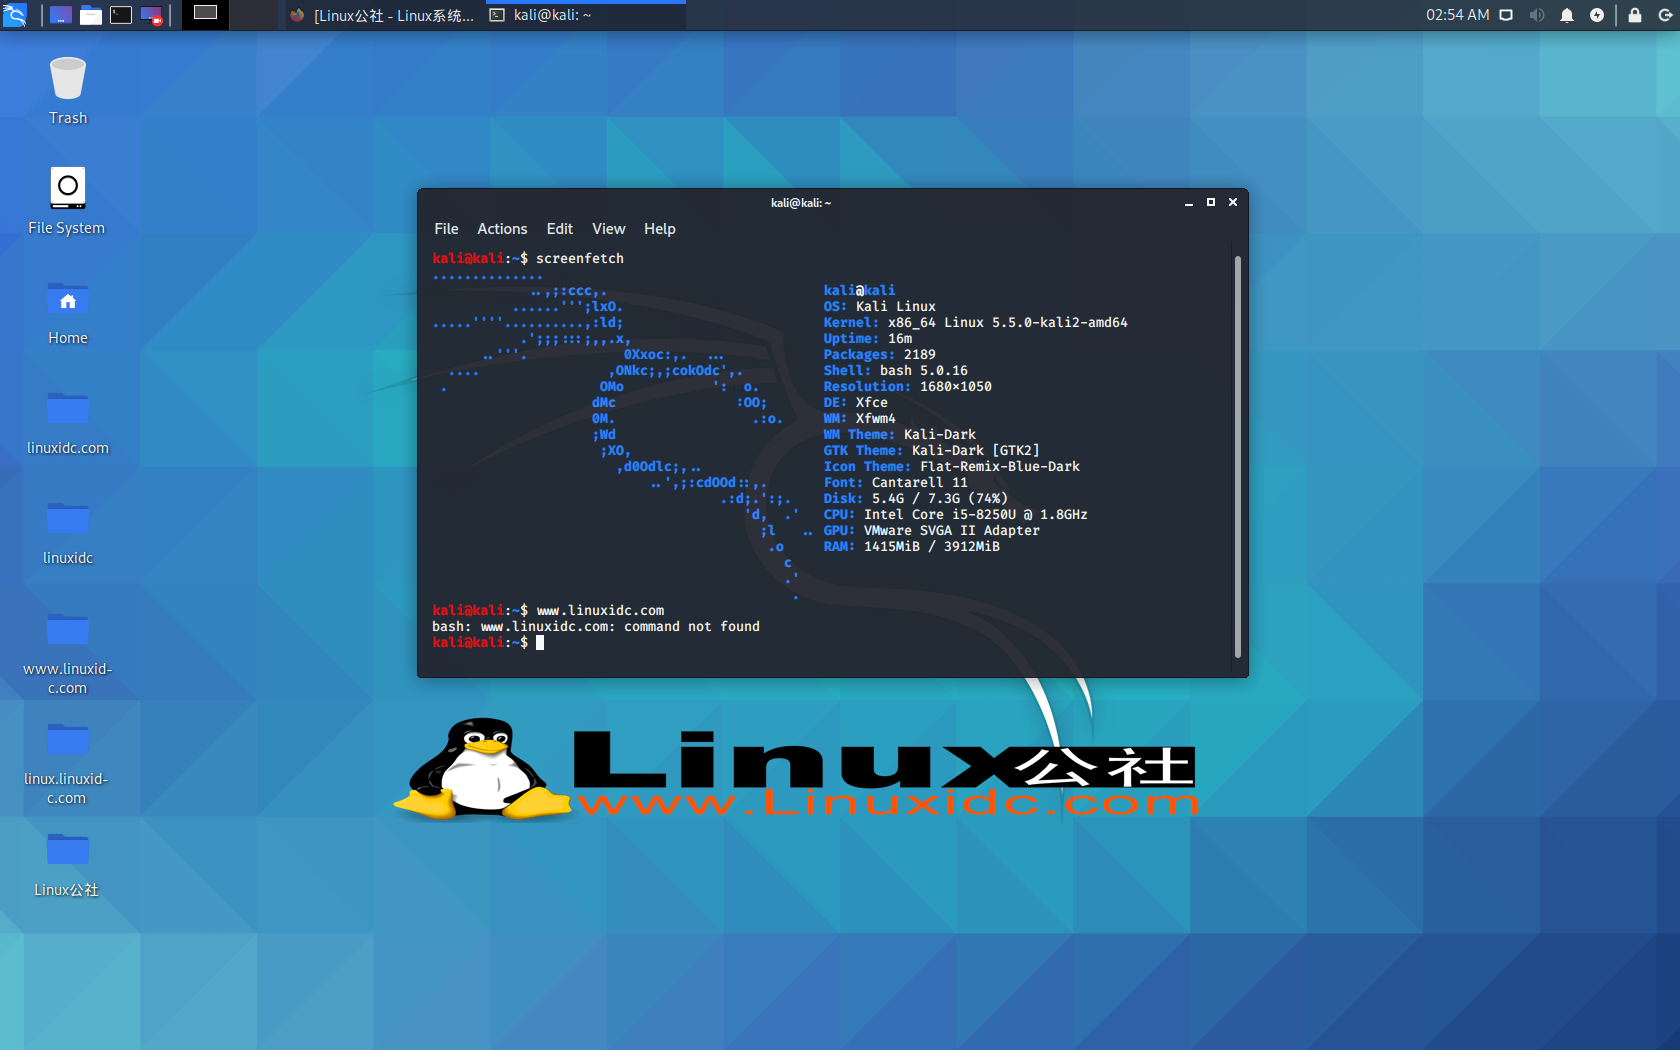The image size is (1680, 1050).
Task: Click the CPU Intel Core i5-8250U line
Action: 956,515
